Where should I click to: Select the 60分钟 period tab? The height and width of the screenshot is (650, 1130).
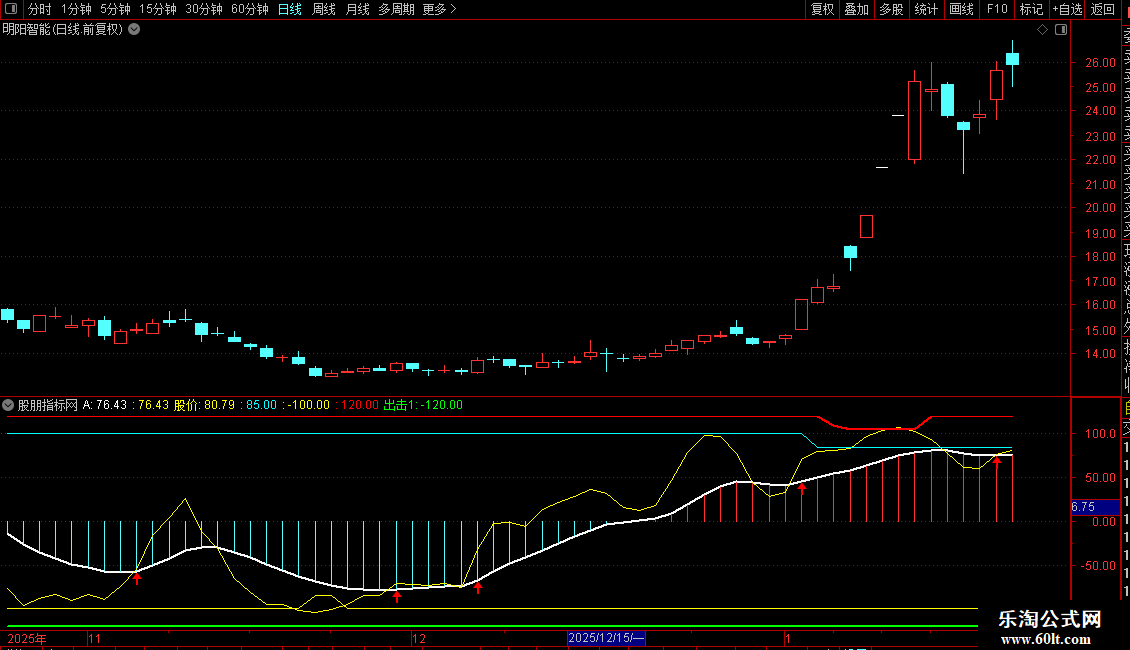[250, 9]
